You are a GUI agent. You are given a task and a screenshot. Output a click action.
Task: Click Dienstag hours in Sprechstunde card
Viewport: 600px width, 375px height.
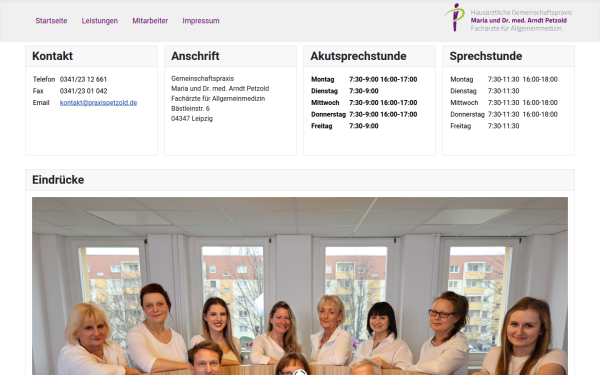pos(504,91)
